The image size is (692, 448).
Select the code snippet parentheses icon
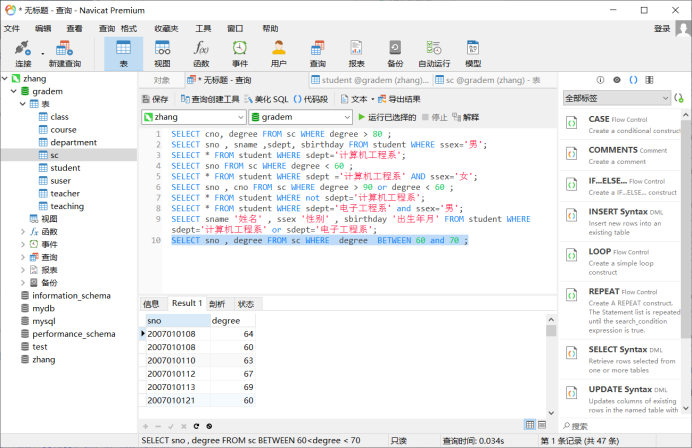tap(633, 80)
